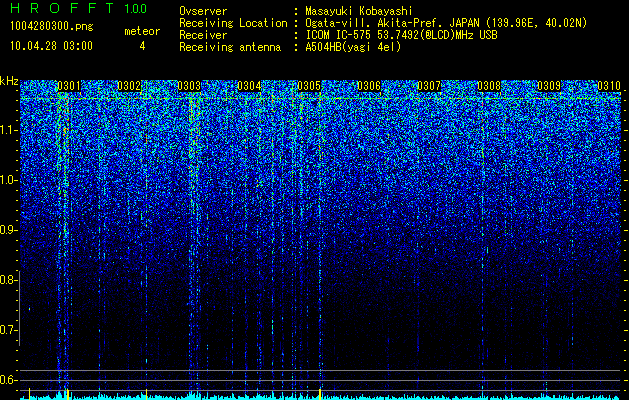Screen dimensions: 629x400
Task: Click the 0302 time marker
Action: [129, 86]
